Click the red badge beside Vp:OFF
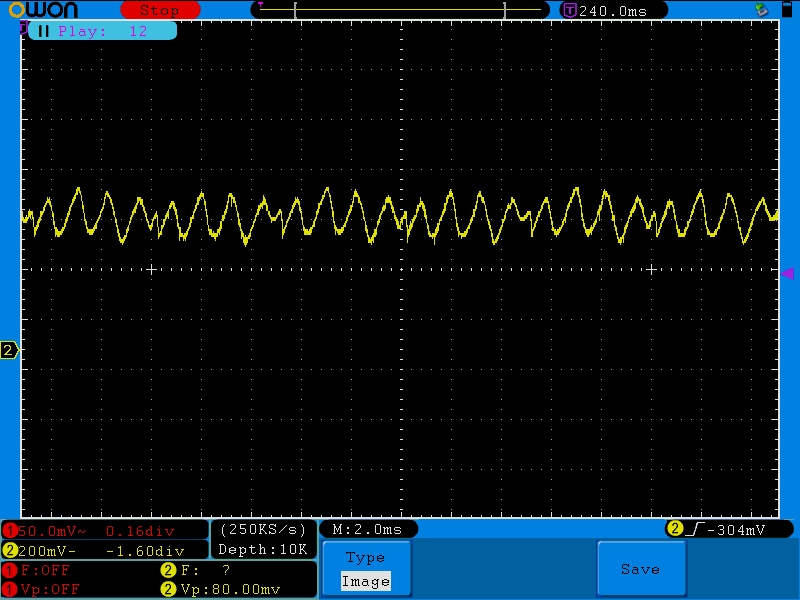 coord(10,589)
